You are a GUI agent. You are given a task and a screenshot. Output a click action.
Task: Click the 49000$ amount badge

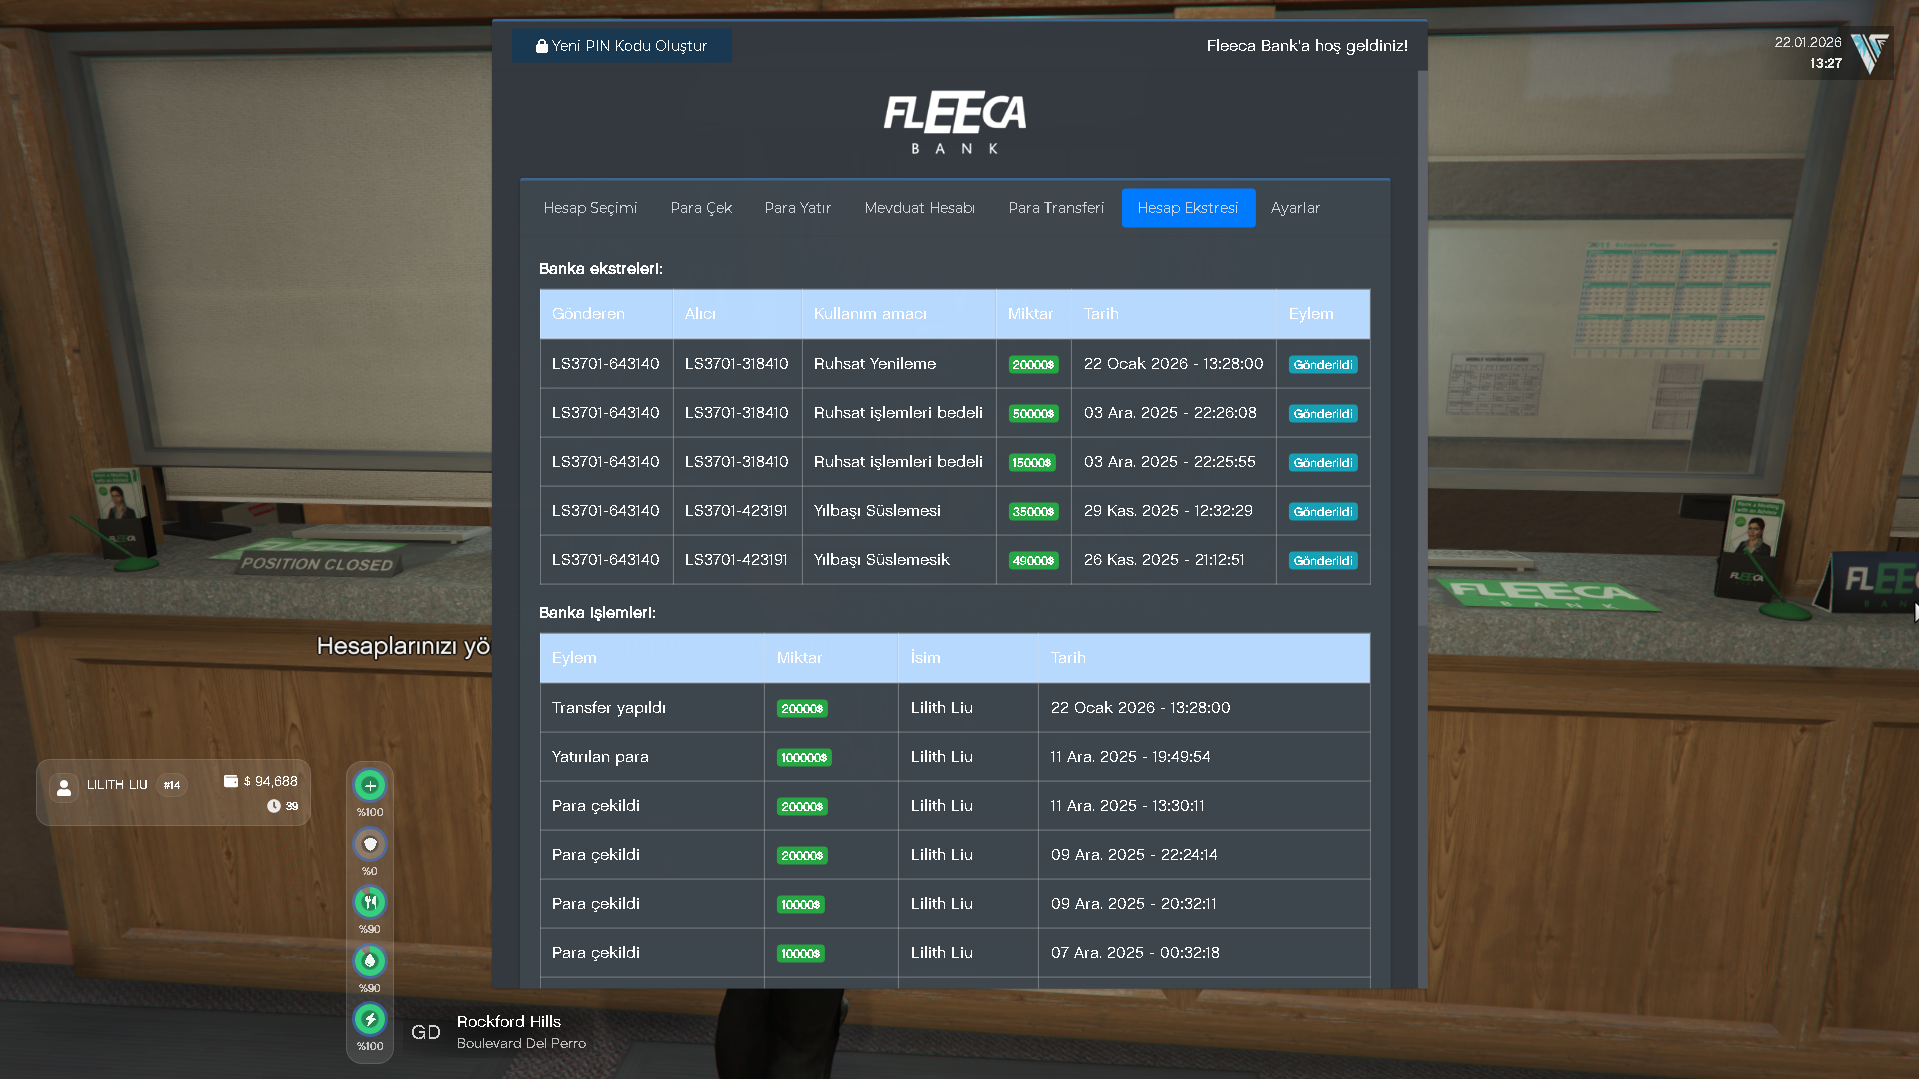click(1033, 561)
